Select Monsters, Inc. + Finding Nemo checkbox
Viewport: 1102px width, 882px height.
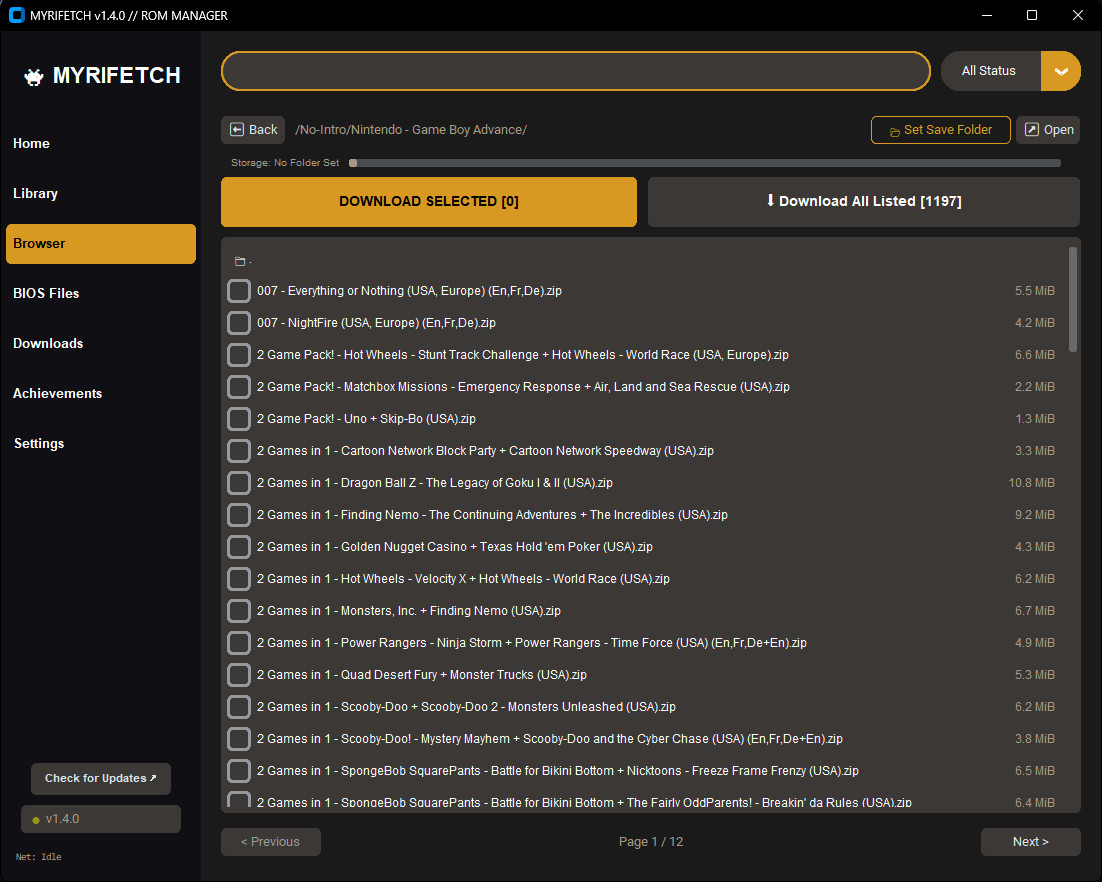click(x=239, y=611)
